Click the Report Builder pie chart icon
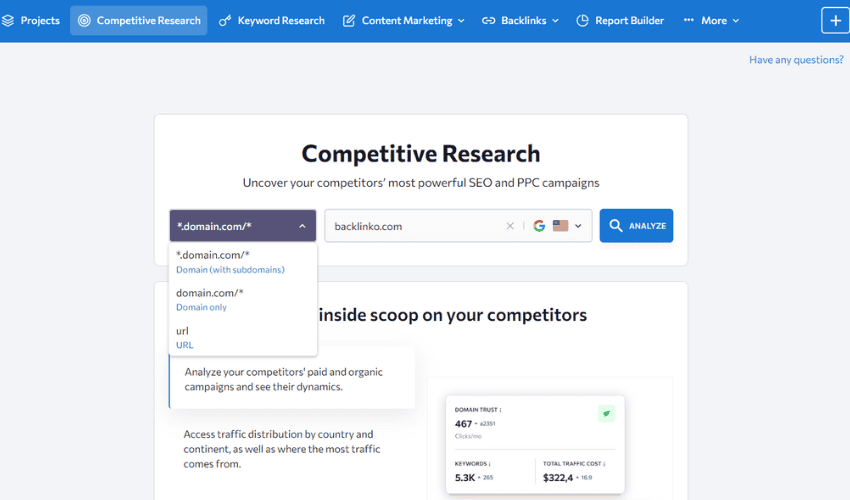Viewport: 850px width, 500px height. 582,21
